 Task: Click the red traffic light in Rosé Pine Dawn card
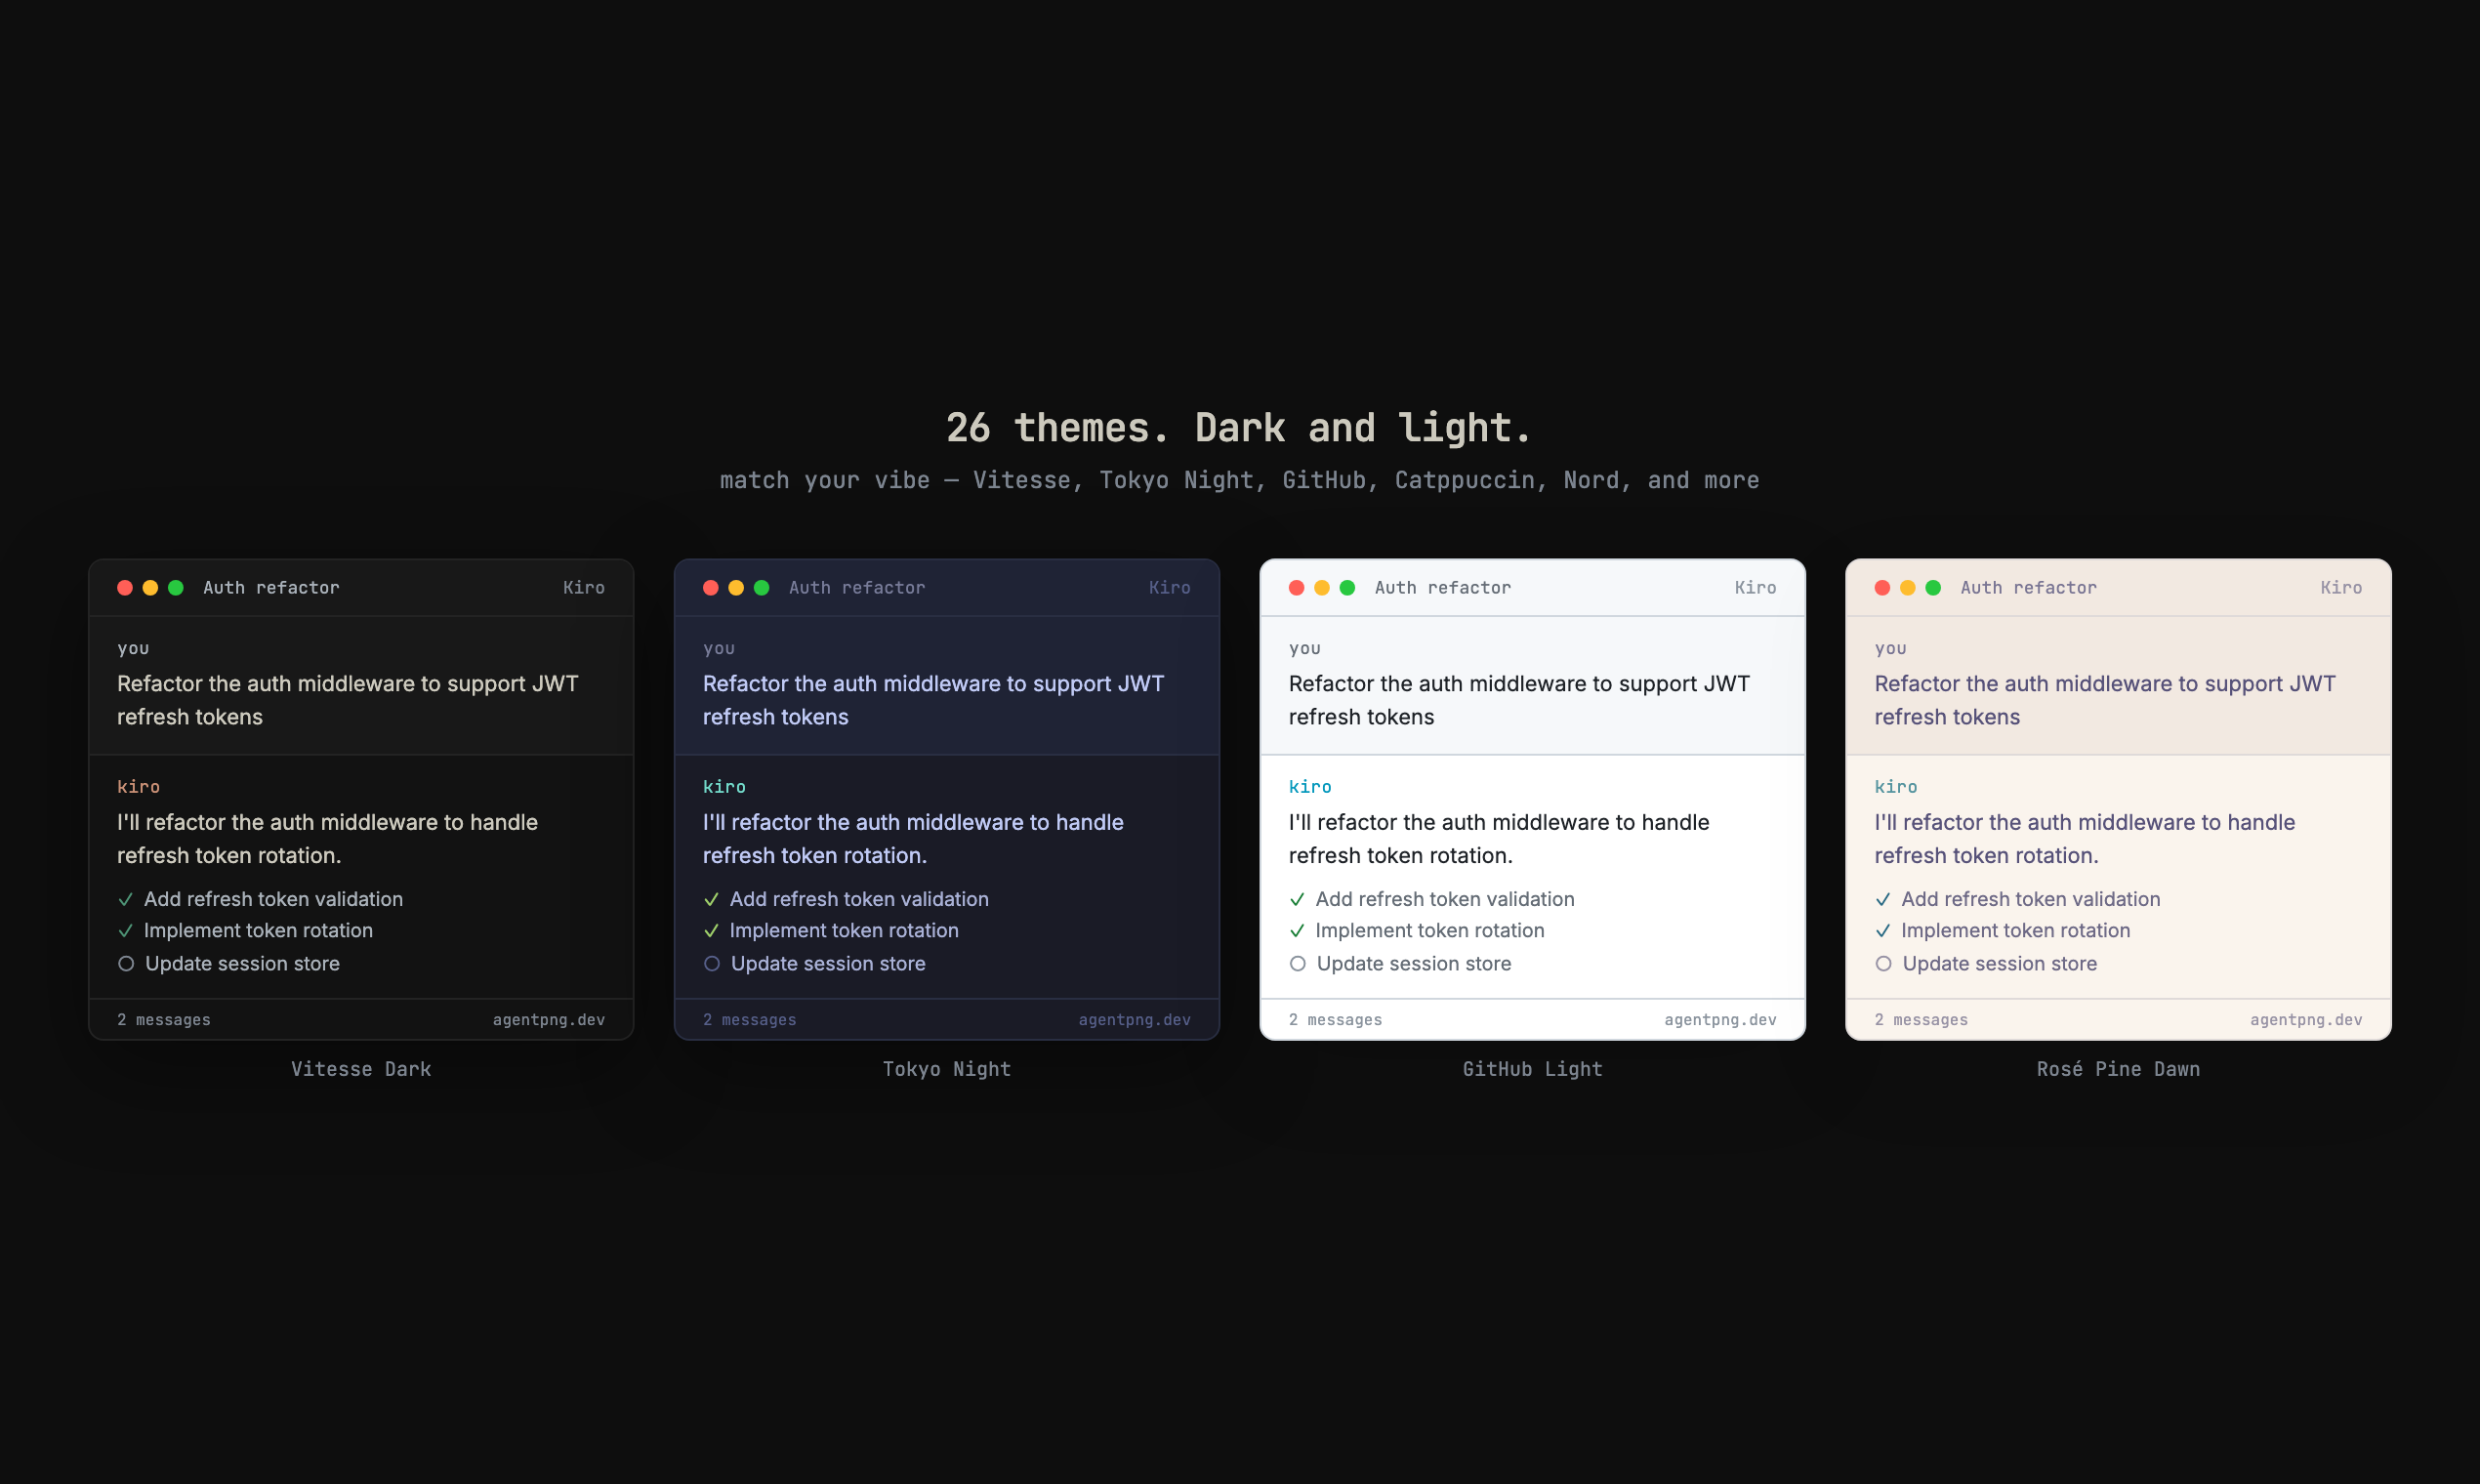click(x=1882, y=588)
